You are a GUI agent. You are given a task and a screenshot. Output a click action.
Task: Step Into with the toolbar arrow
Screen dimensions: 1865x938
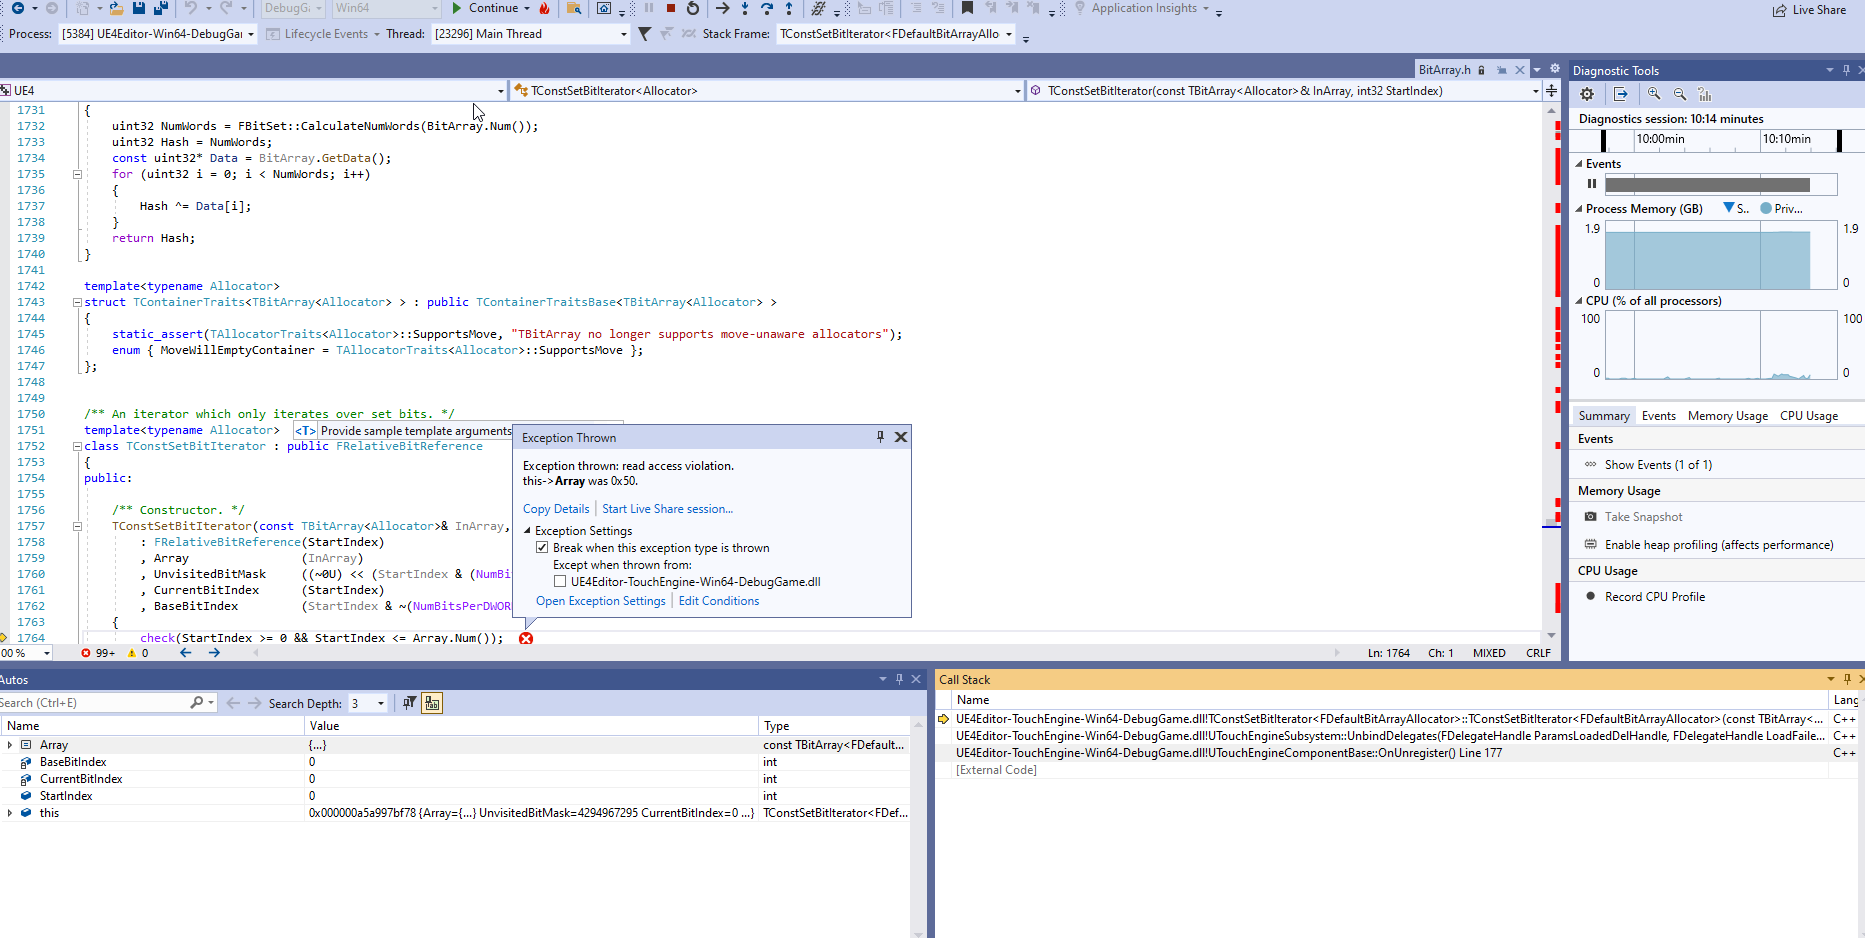(745, 8)
